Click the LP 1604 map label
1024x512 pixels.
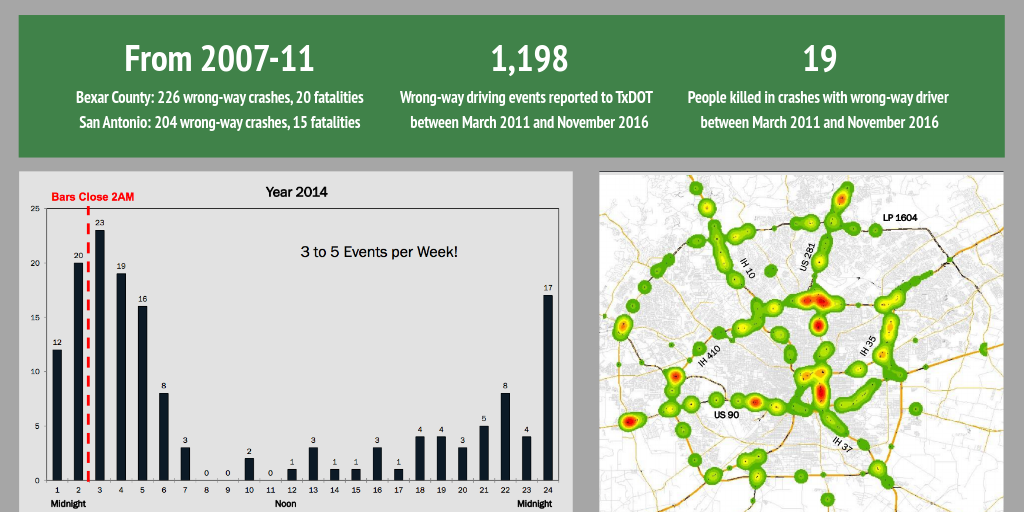(x=900, y=218)
